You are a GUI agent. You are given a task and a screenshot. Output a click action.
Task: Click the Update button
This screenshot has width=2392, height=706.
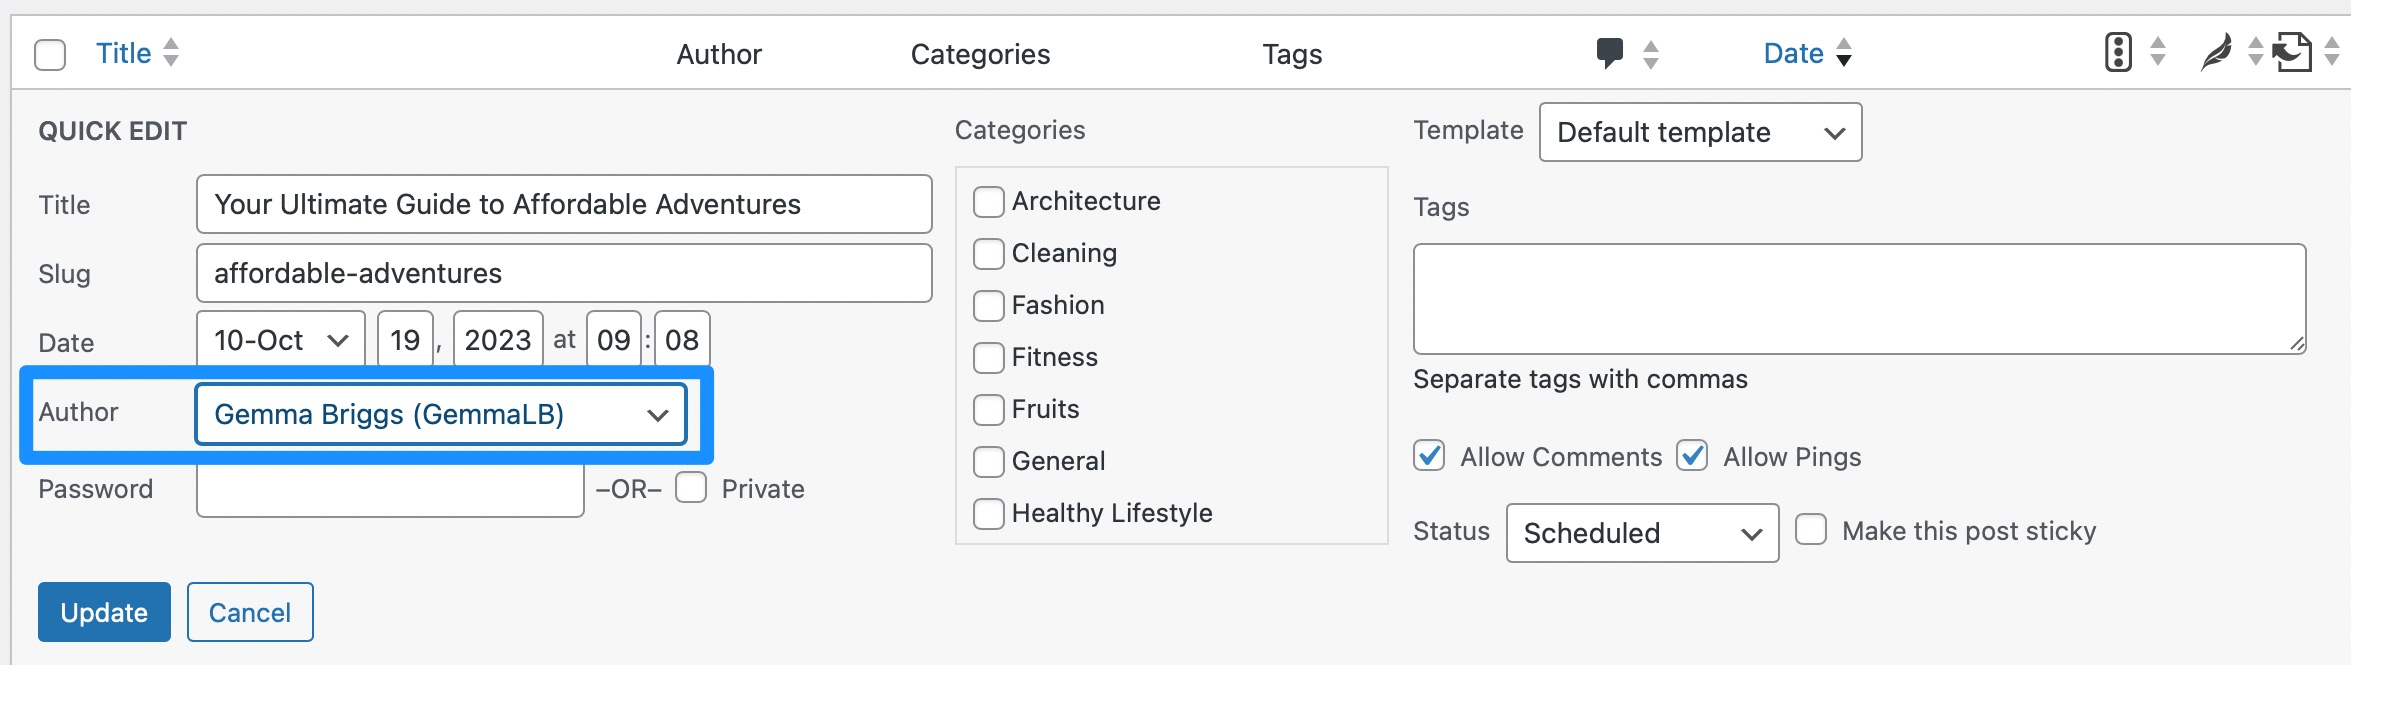103,611
